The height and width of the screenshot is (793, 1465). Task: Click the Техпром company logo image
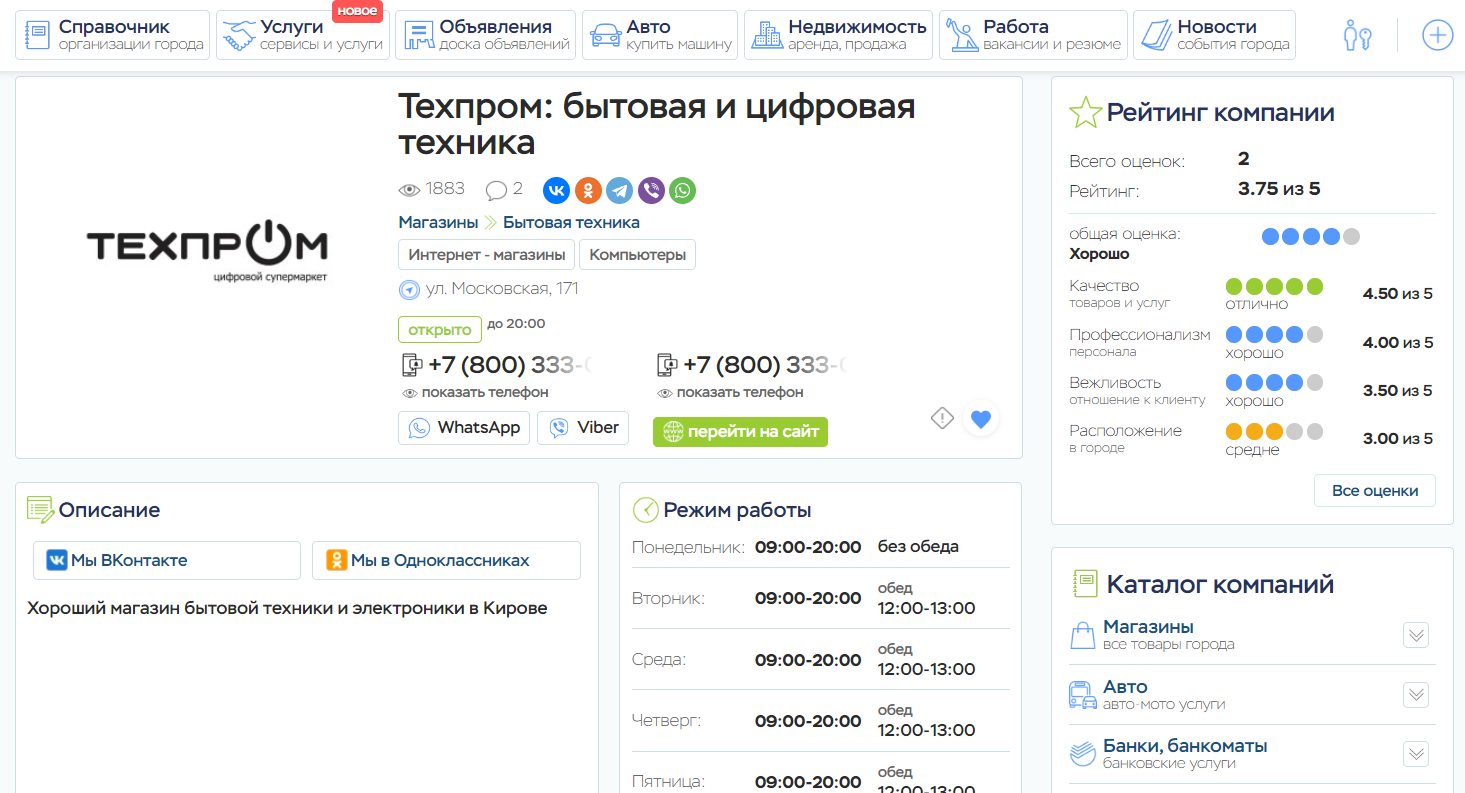207,253
